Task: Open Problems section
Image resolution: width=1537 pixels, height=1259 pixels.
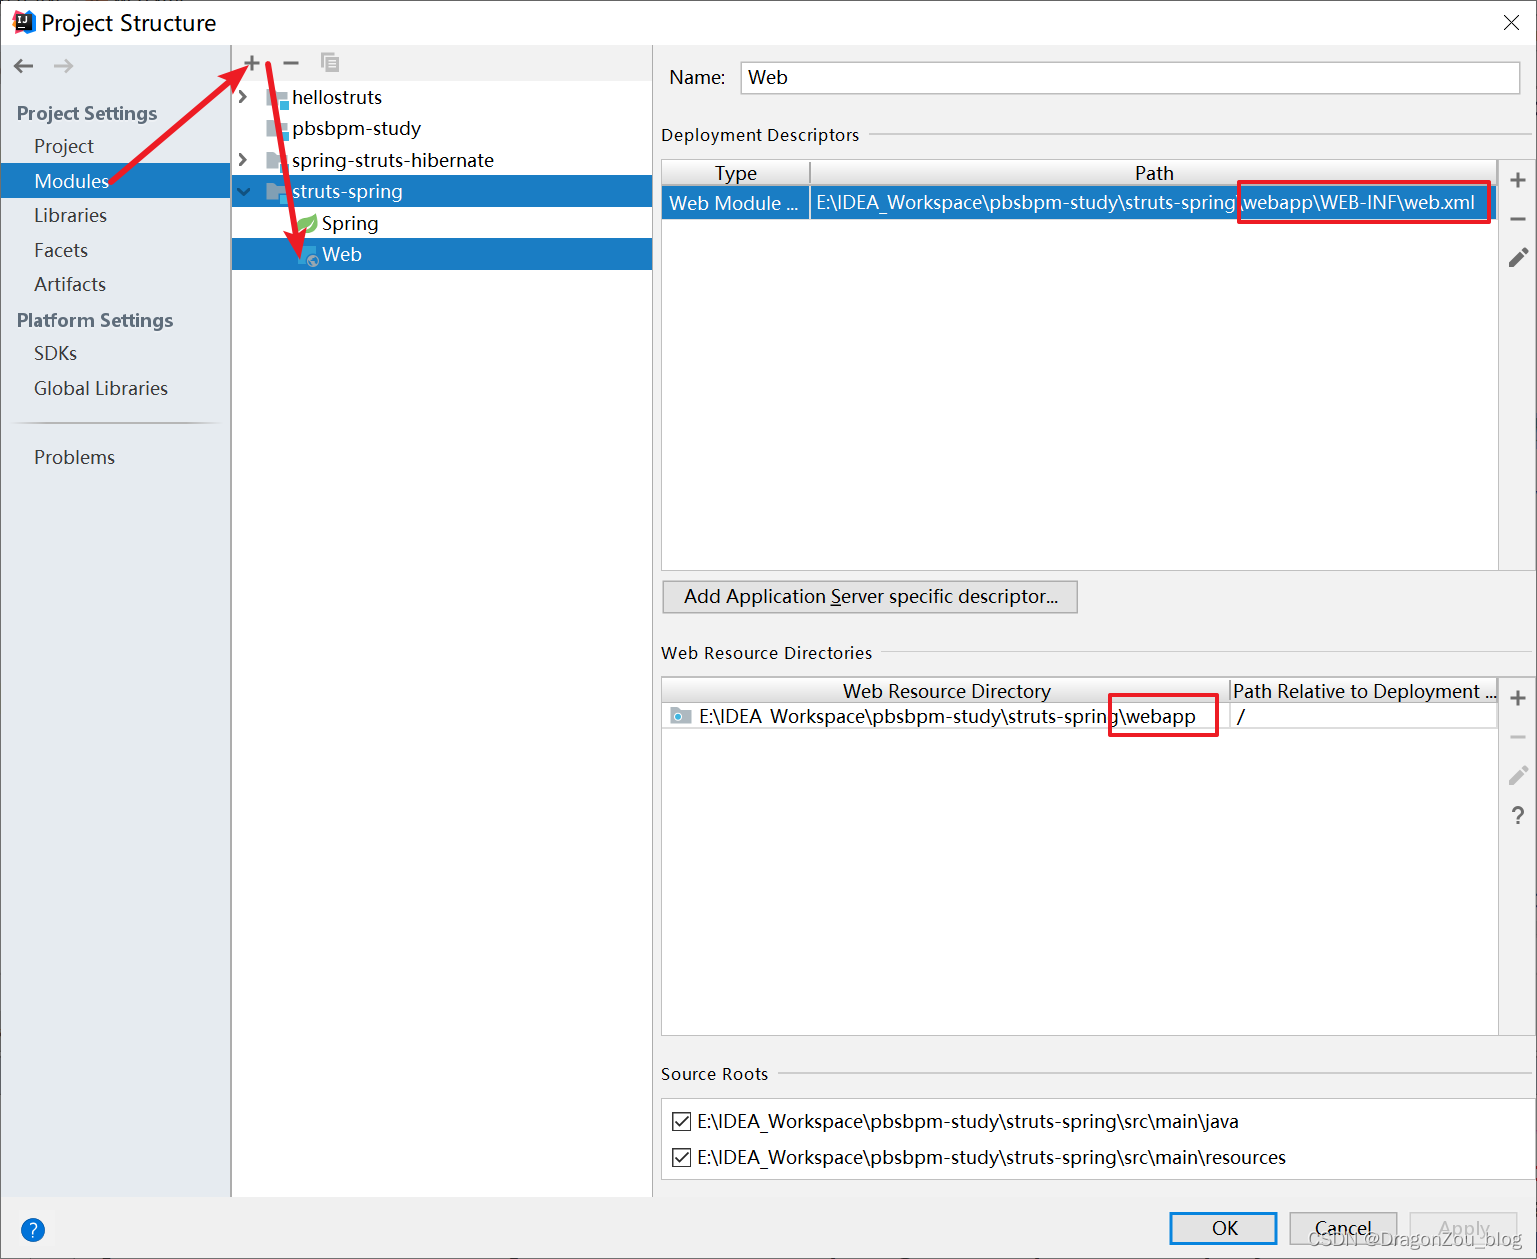Action: [74, 457]
